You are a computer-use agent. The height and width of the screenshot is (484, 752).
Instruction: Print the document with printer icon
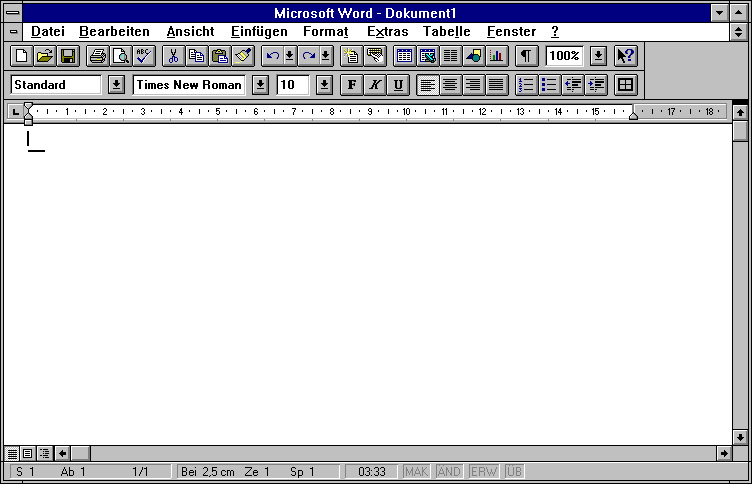pos(98,56)
